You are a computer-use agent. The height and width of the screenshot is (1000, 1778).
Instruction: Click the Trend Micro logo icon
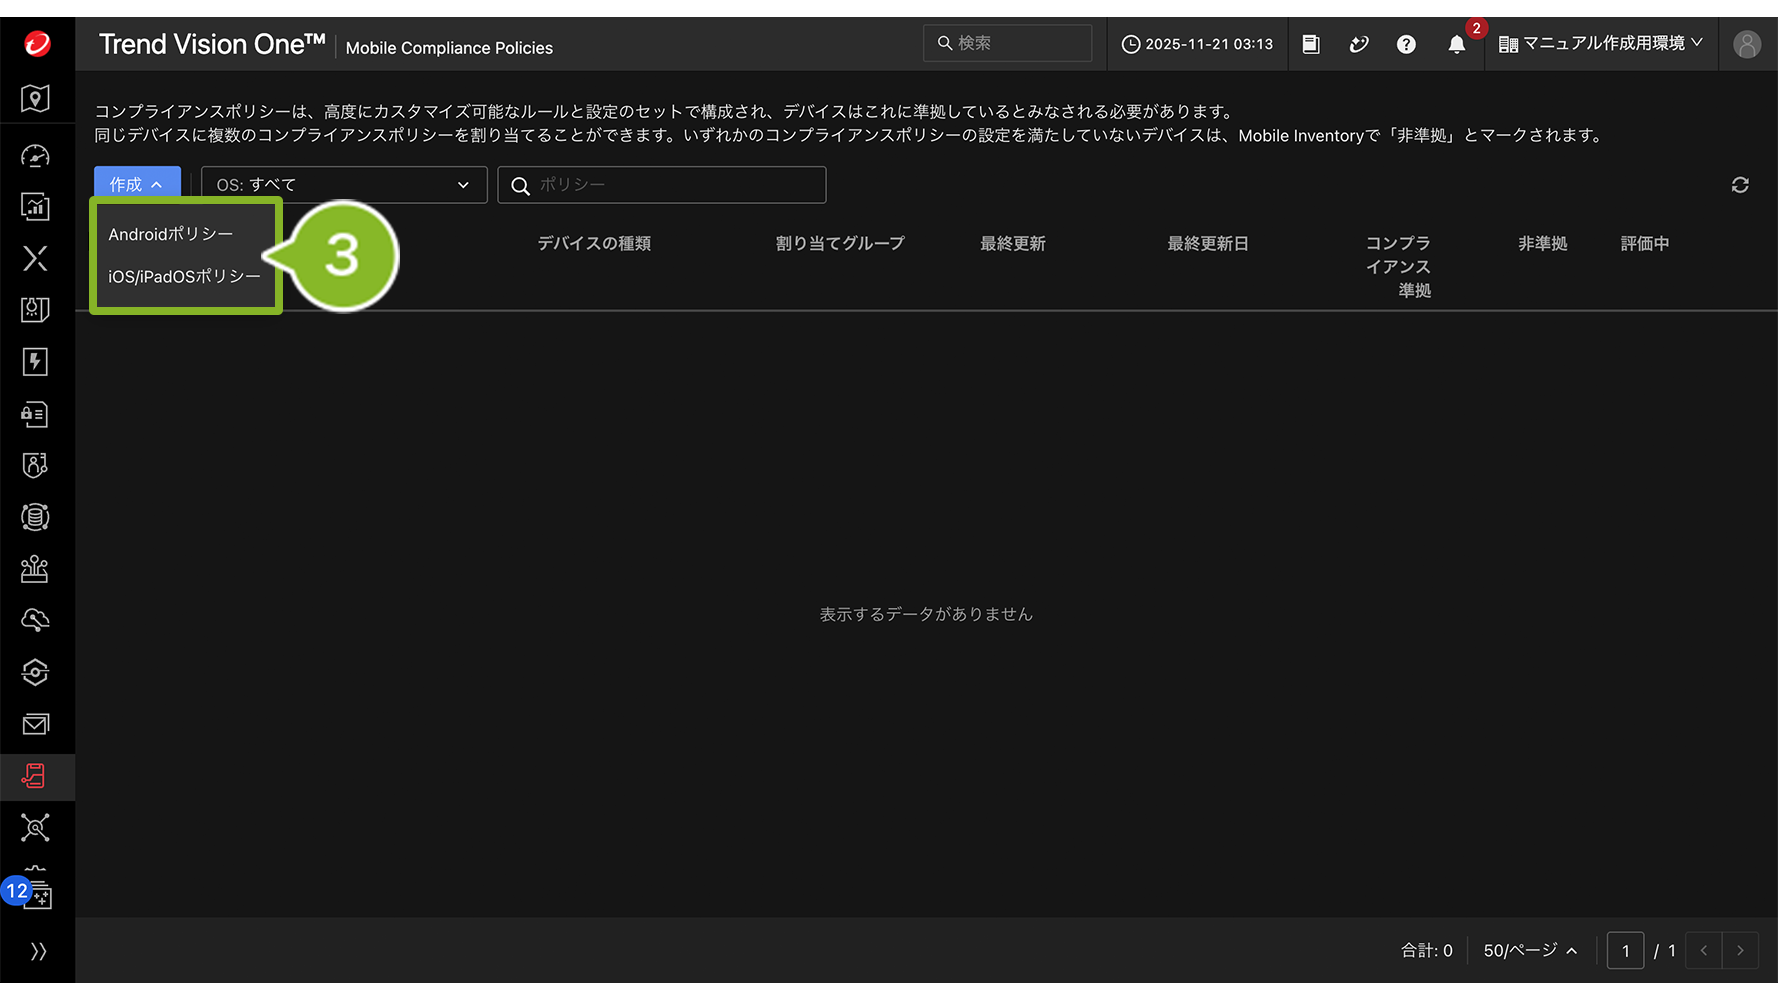point(37,44)
